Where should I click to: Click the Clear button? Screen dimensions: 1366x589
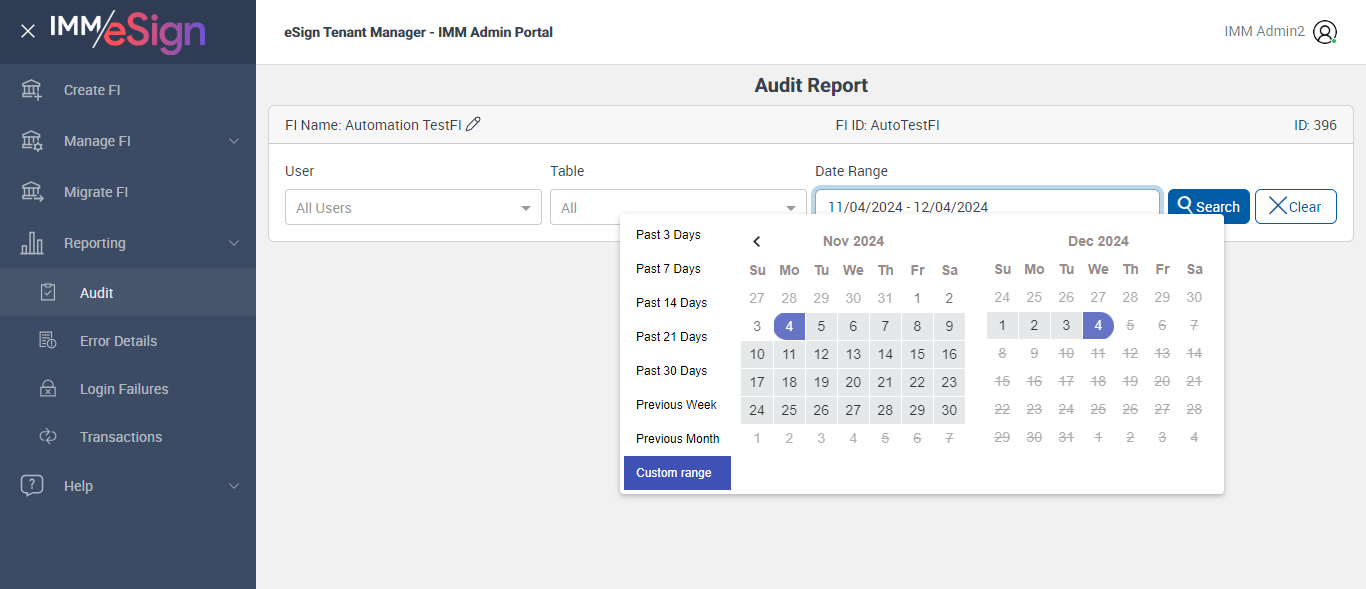(x=1295, y=207)
